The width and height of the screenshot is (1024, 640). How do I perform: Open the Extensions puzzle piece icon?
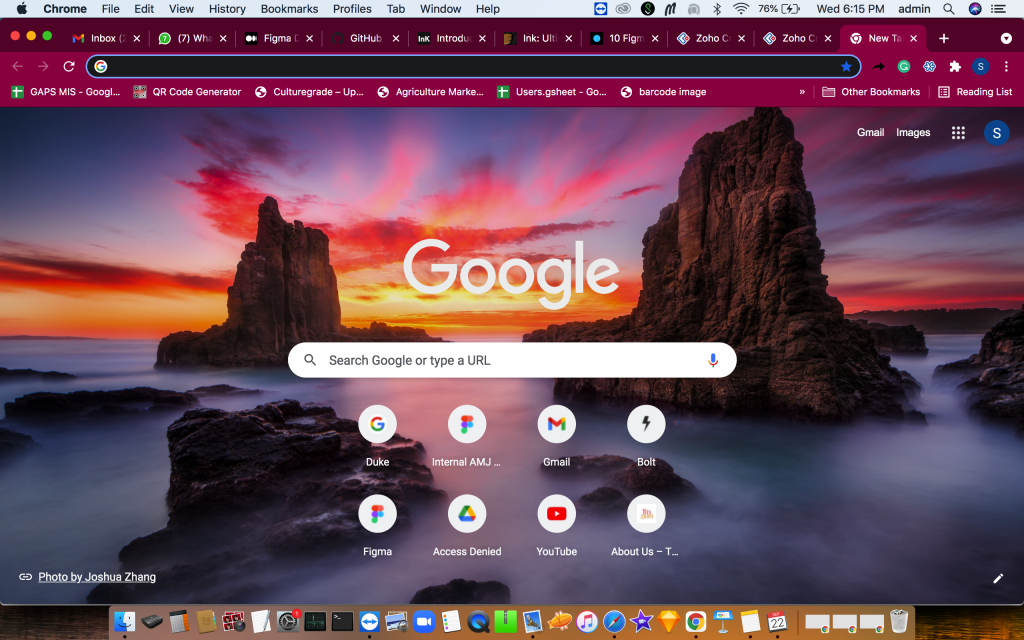click(955, 66)
